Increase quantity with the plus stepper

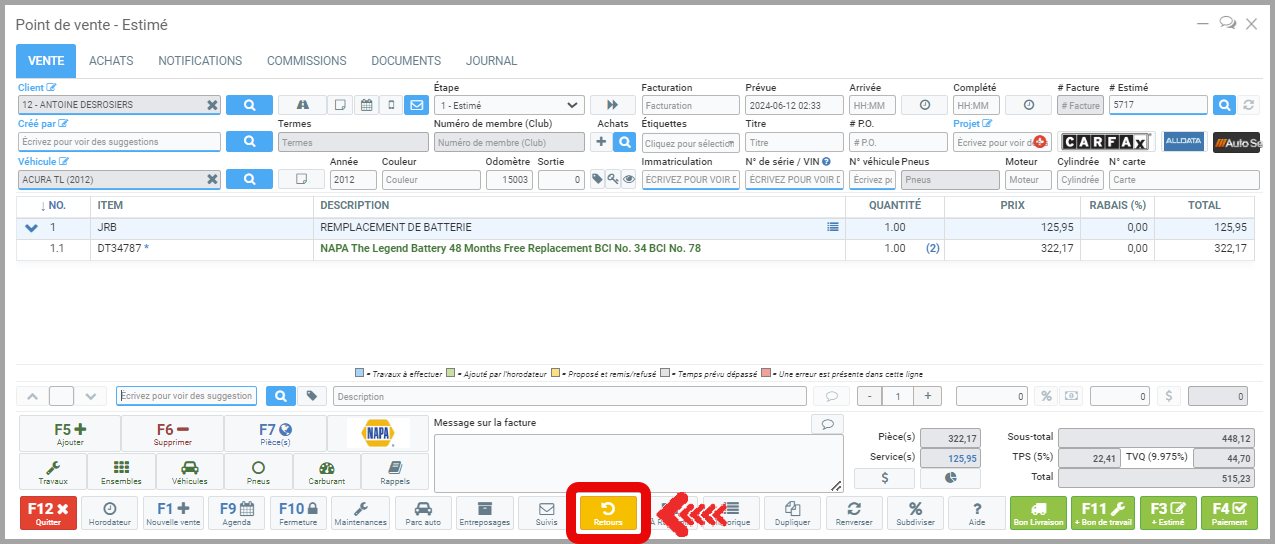click(927, 396)
